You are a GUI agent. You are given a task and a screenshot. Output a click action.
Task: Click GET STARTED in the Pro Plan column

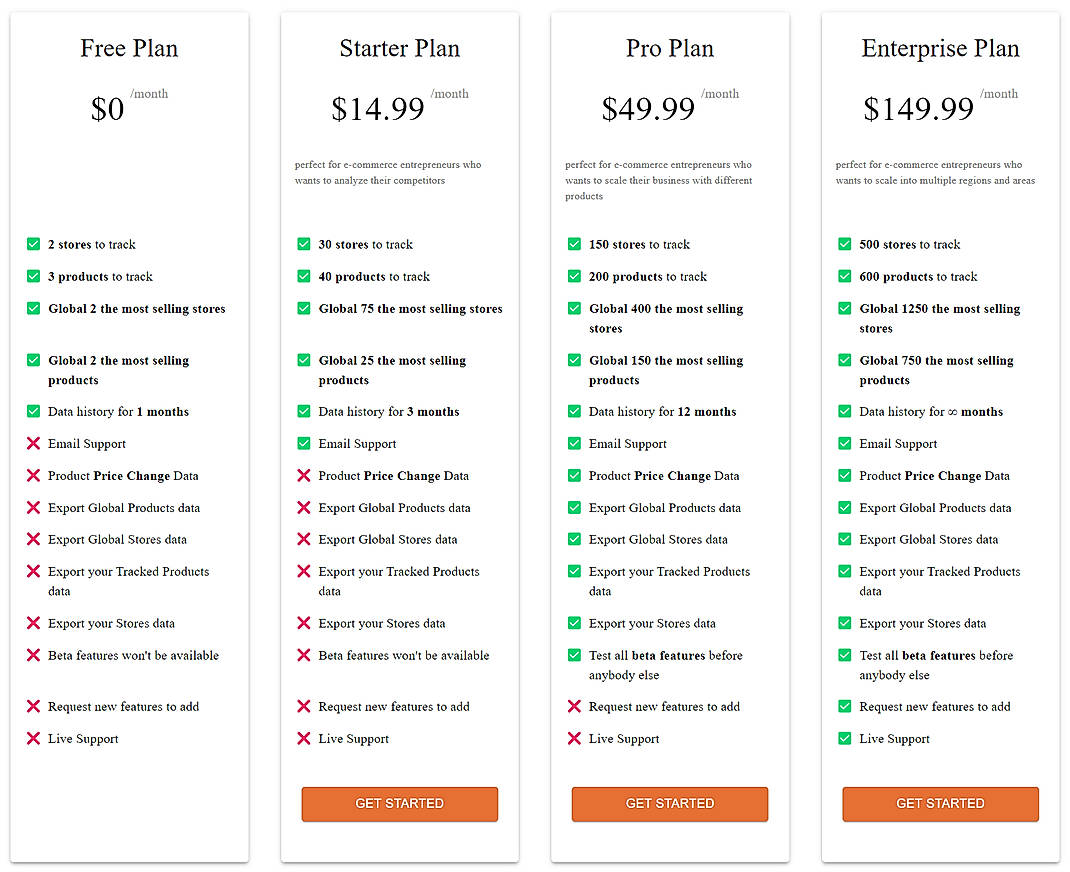pyautogui.click(x=669, y=804)
